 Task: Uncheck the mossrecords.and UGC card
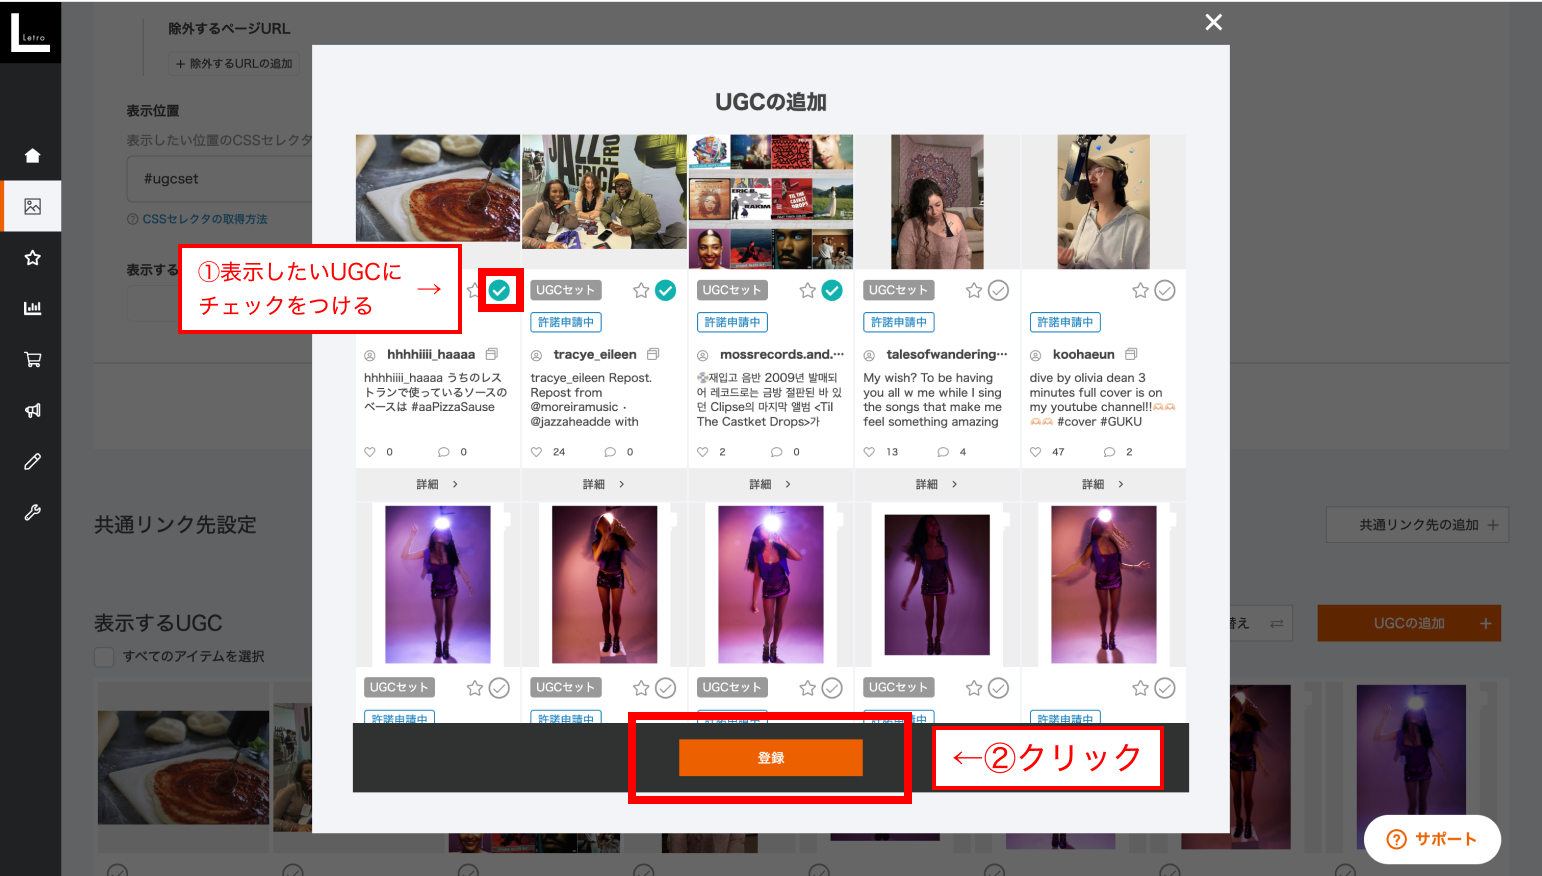pos(832,290)
